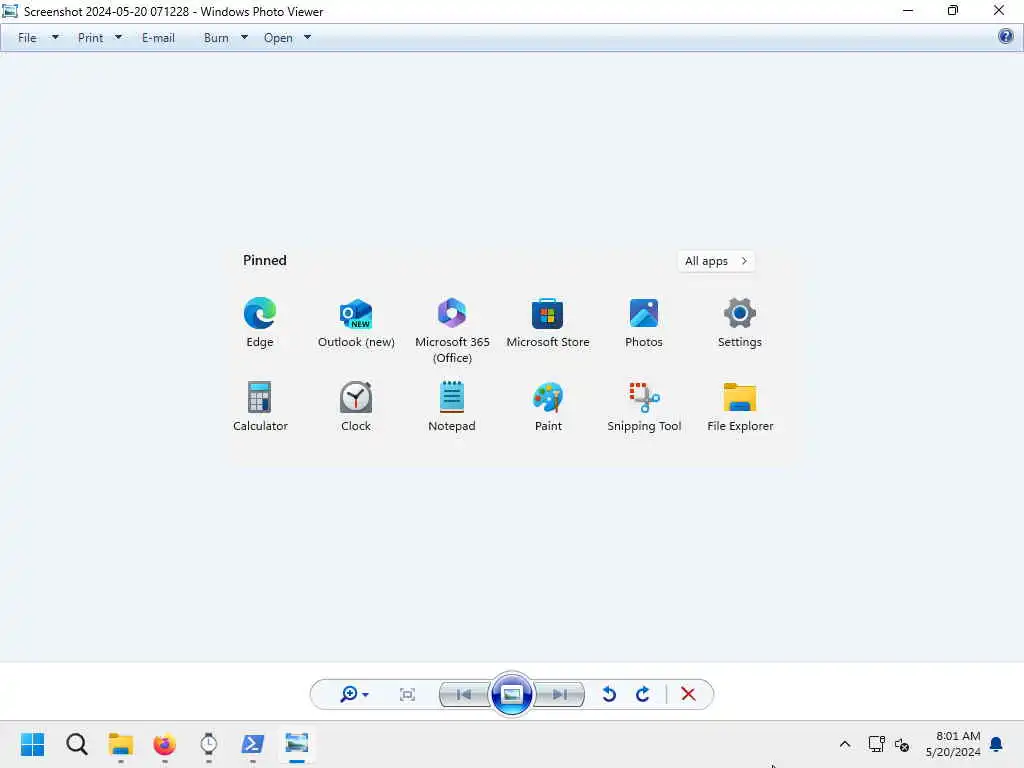Screen dimensions: 1024x768
Task: Click the File Explorer icon in image
Action: pos(740,397)
